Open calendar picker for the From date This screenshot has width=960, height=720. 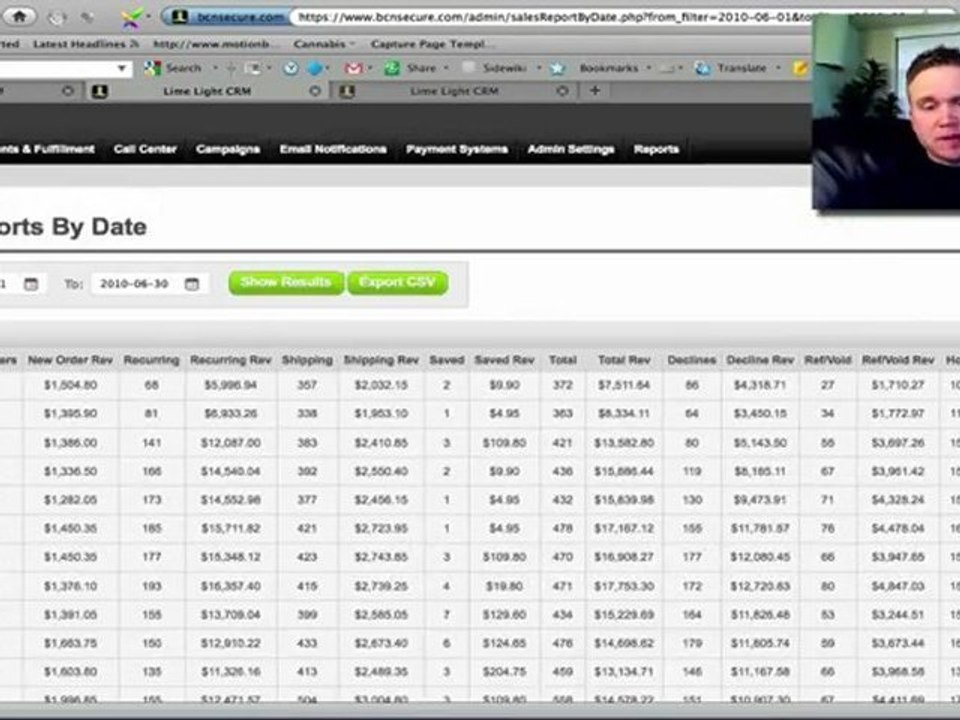(31, 283)
